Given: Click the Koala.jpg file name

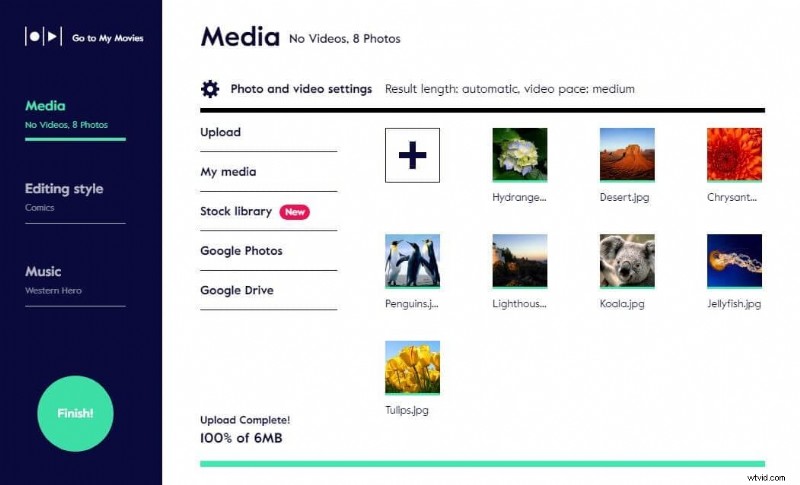Looking at the screenshot, I should [x=622, y=304].
